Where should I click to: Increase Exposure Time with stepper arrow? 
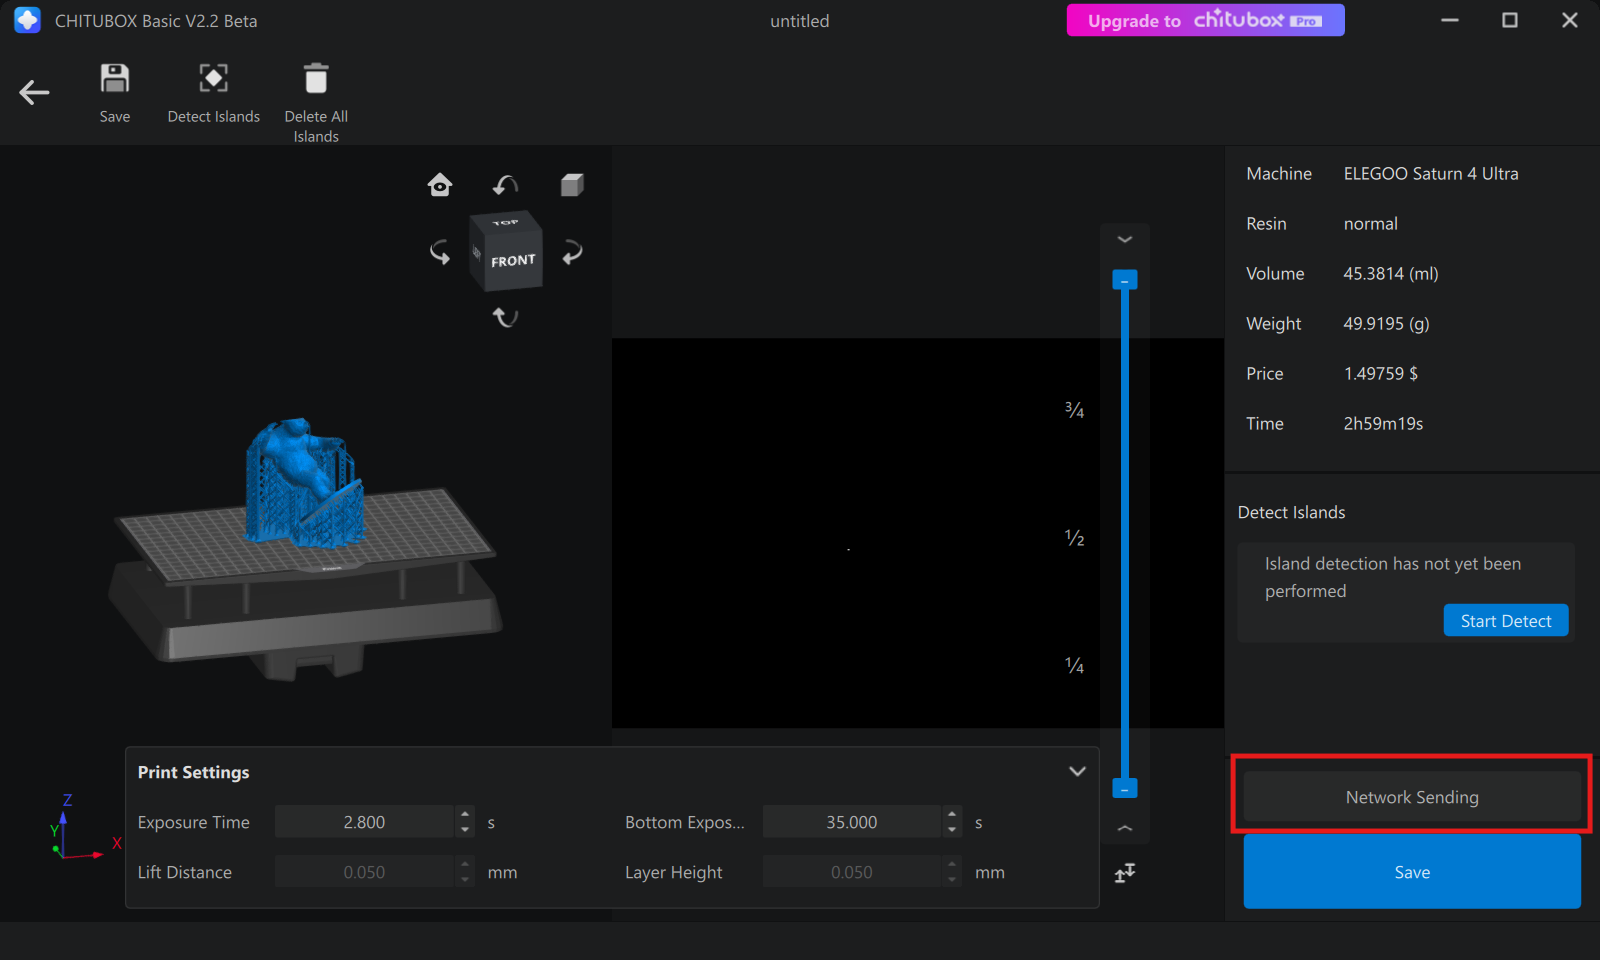(x=465, y=814)
